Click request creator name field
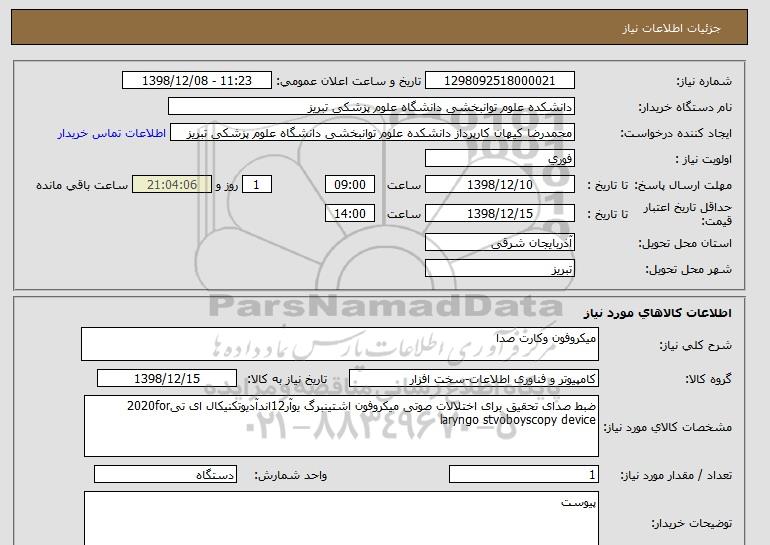Screen dimensions: 770x545 coord(372,133)
